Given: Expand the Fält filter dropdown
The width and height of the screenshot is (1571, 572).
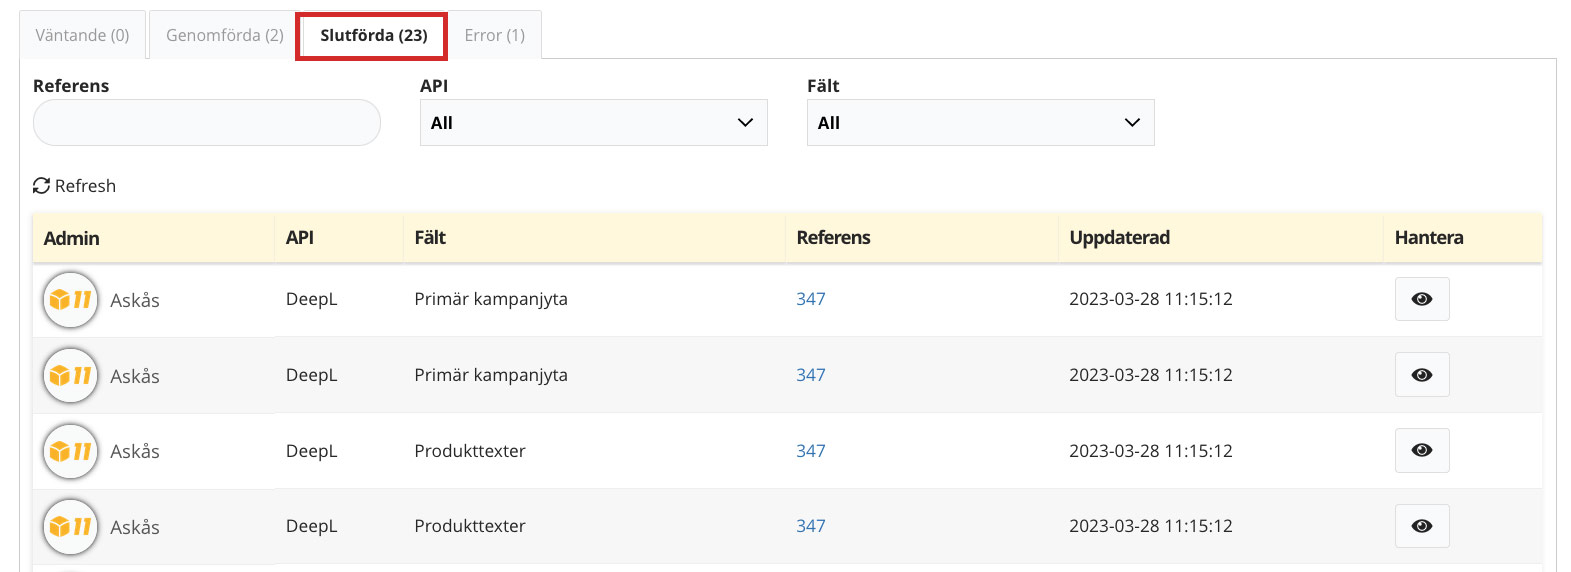Looking at the screenshot, I should coord(981,123).
